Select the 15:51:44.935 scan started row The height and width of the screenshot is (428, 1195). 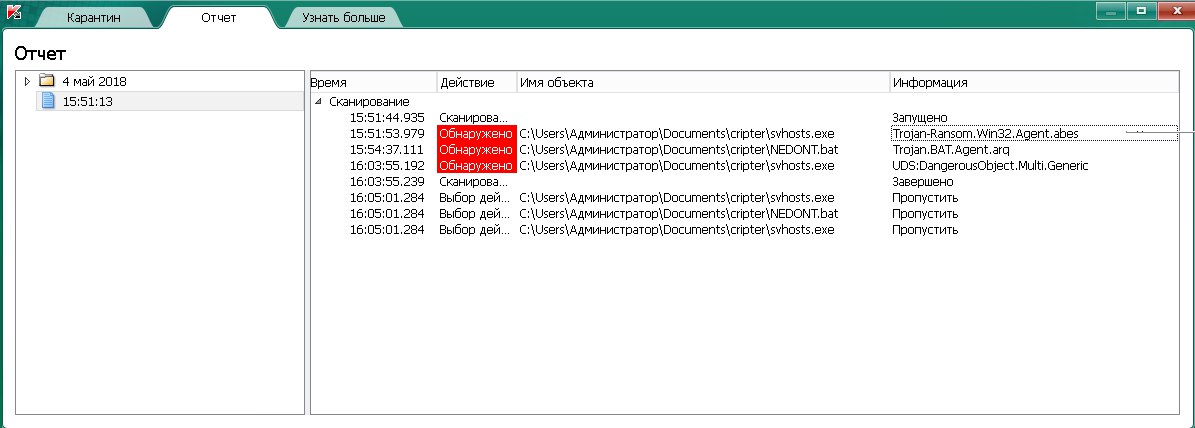pyautogui.click(x=744, y=117)
